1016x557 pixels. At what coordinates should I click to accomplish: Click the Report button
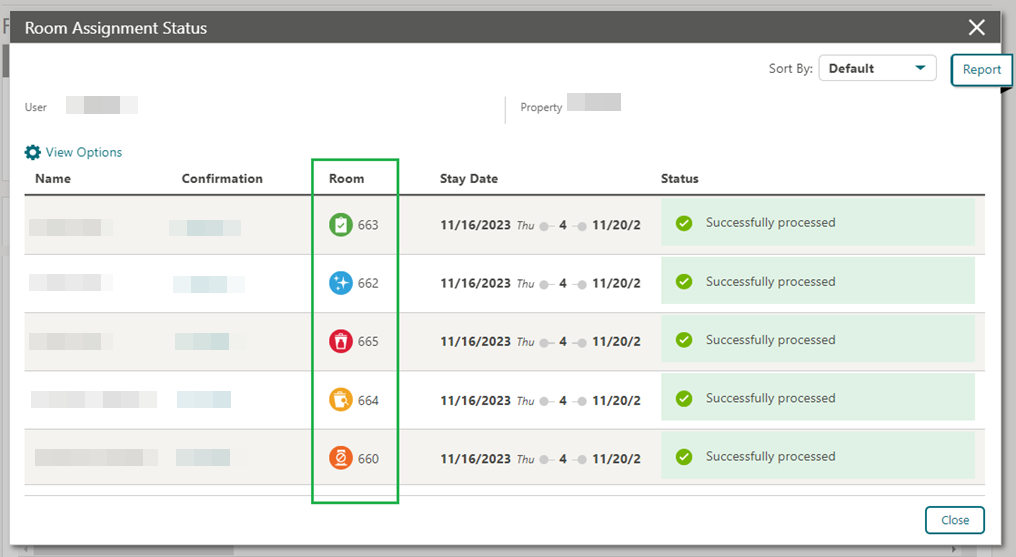click(981, 69)
